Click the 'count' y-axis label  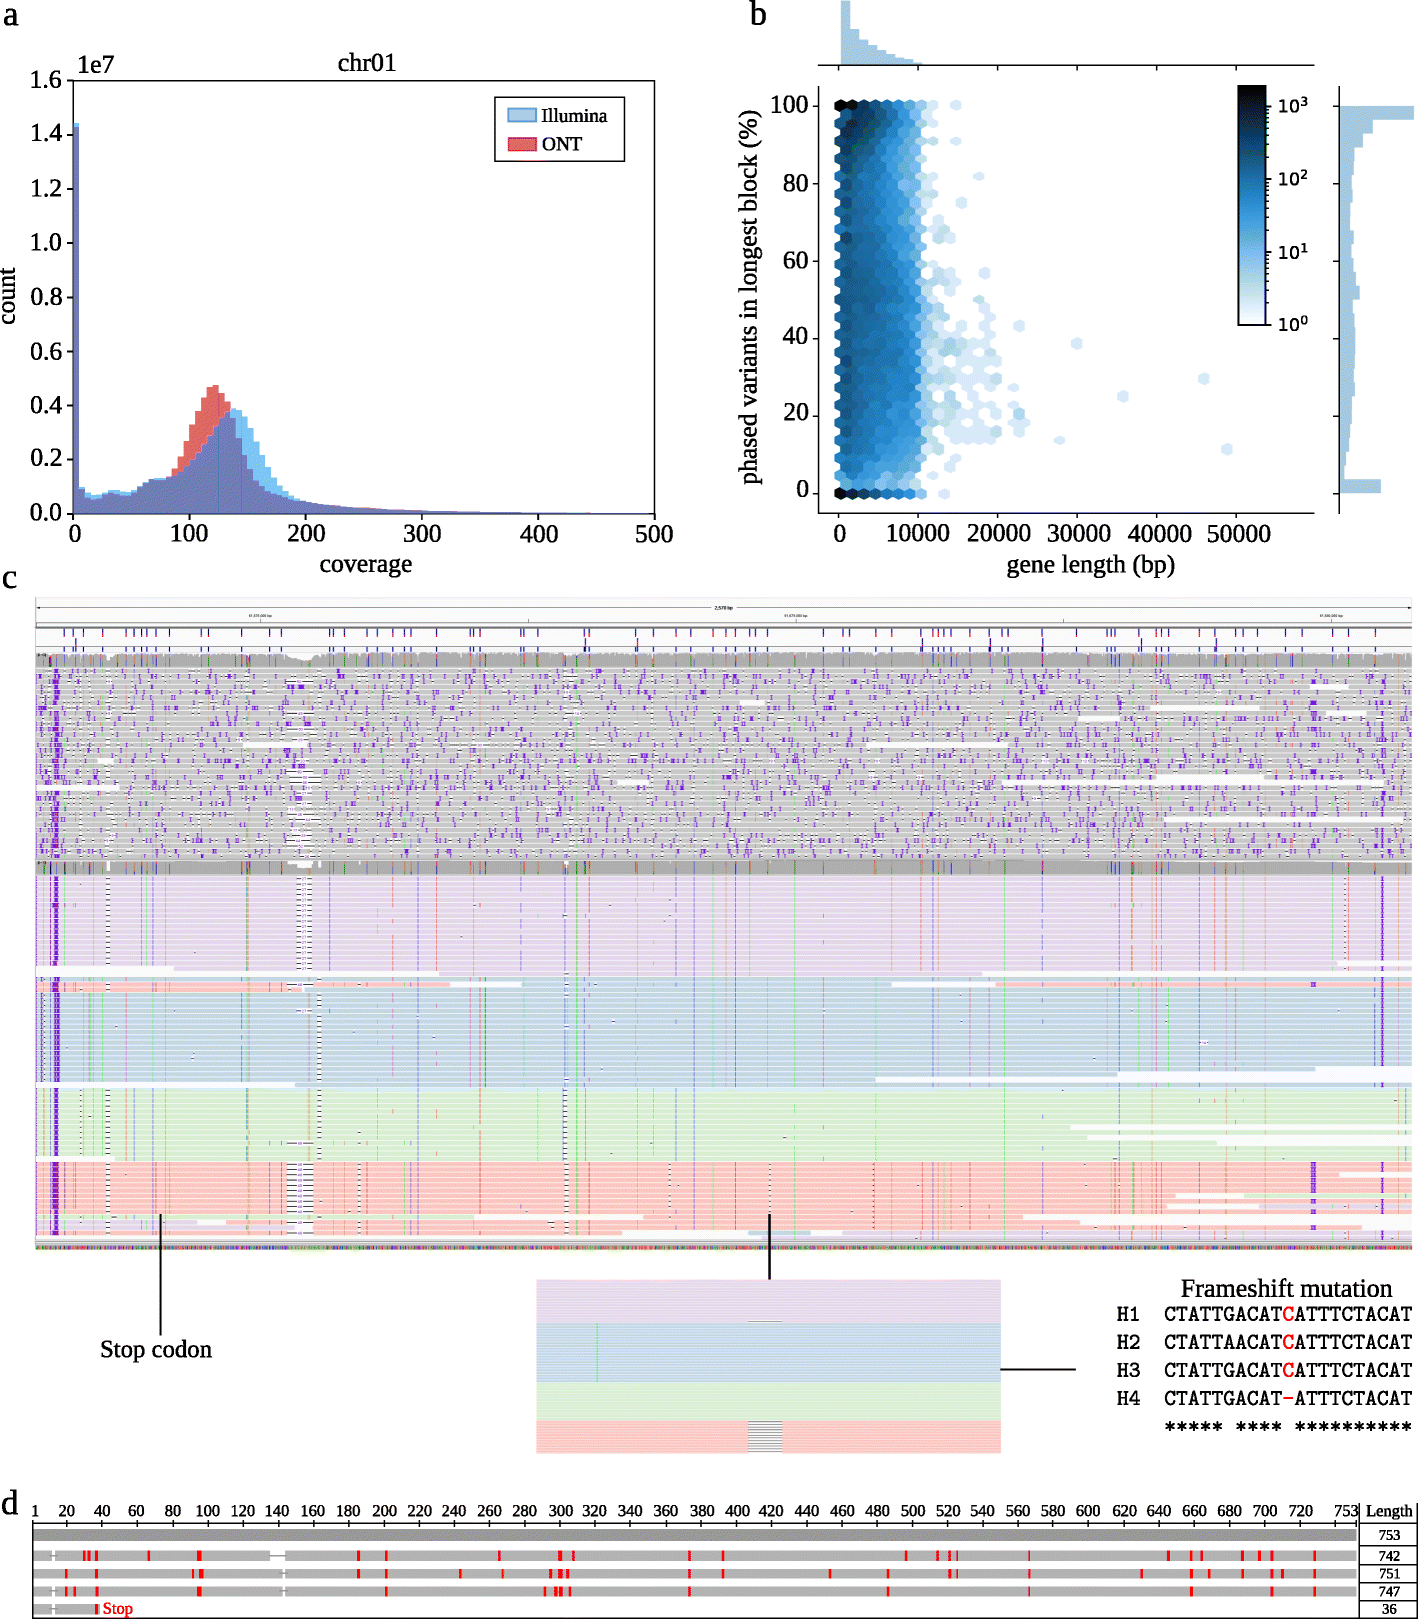pos(9,296)
